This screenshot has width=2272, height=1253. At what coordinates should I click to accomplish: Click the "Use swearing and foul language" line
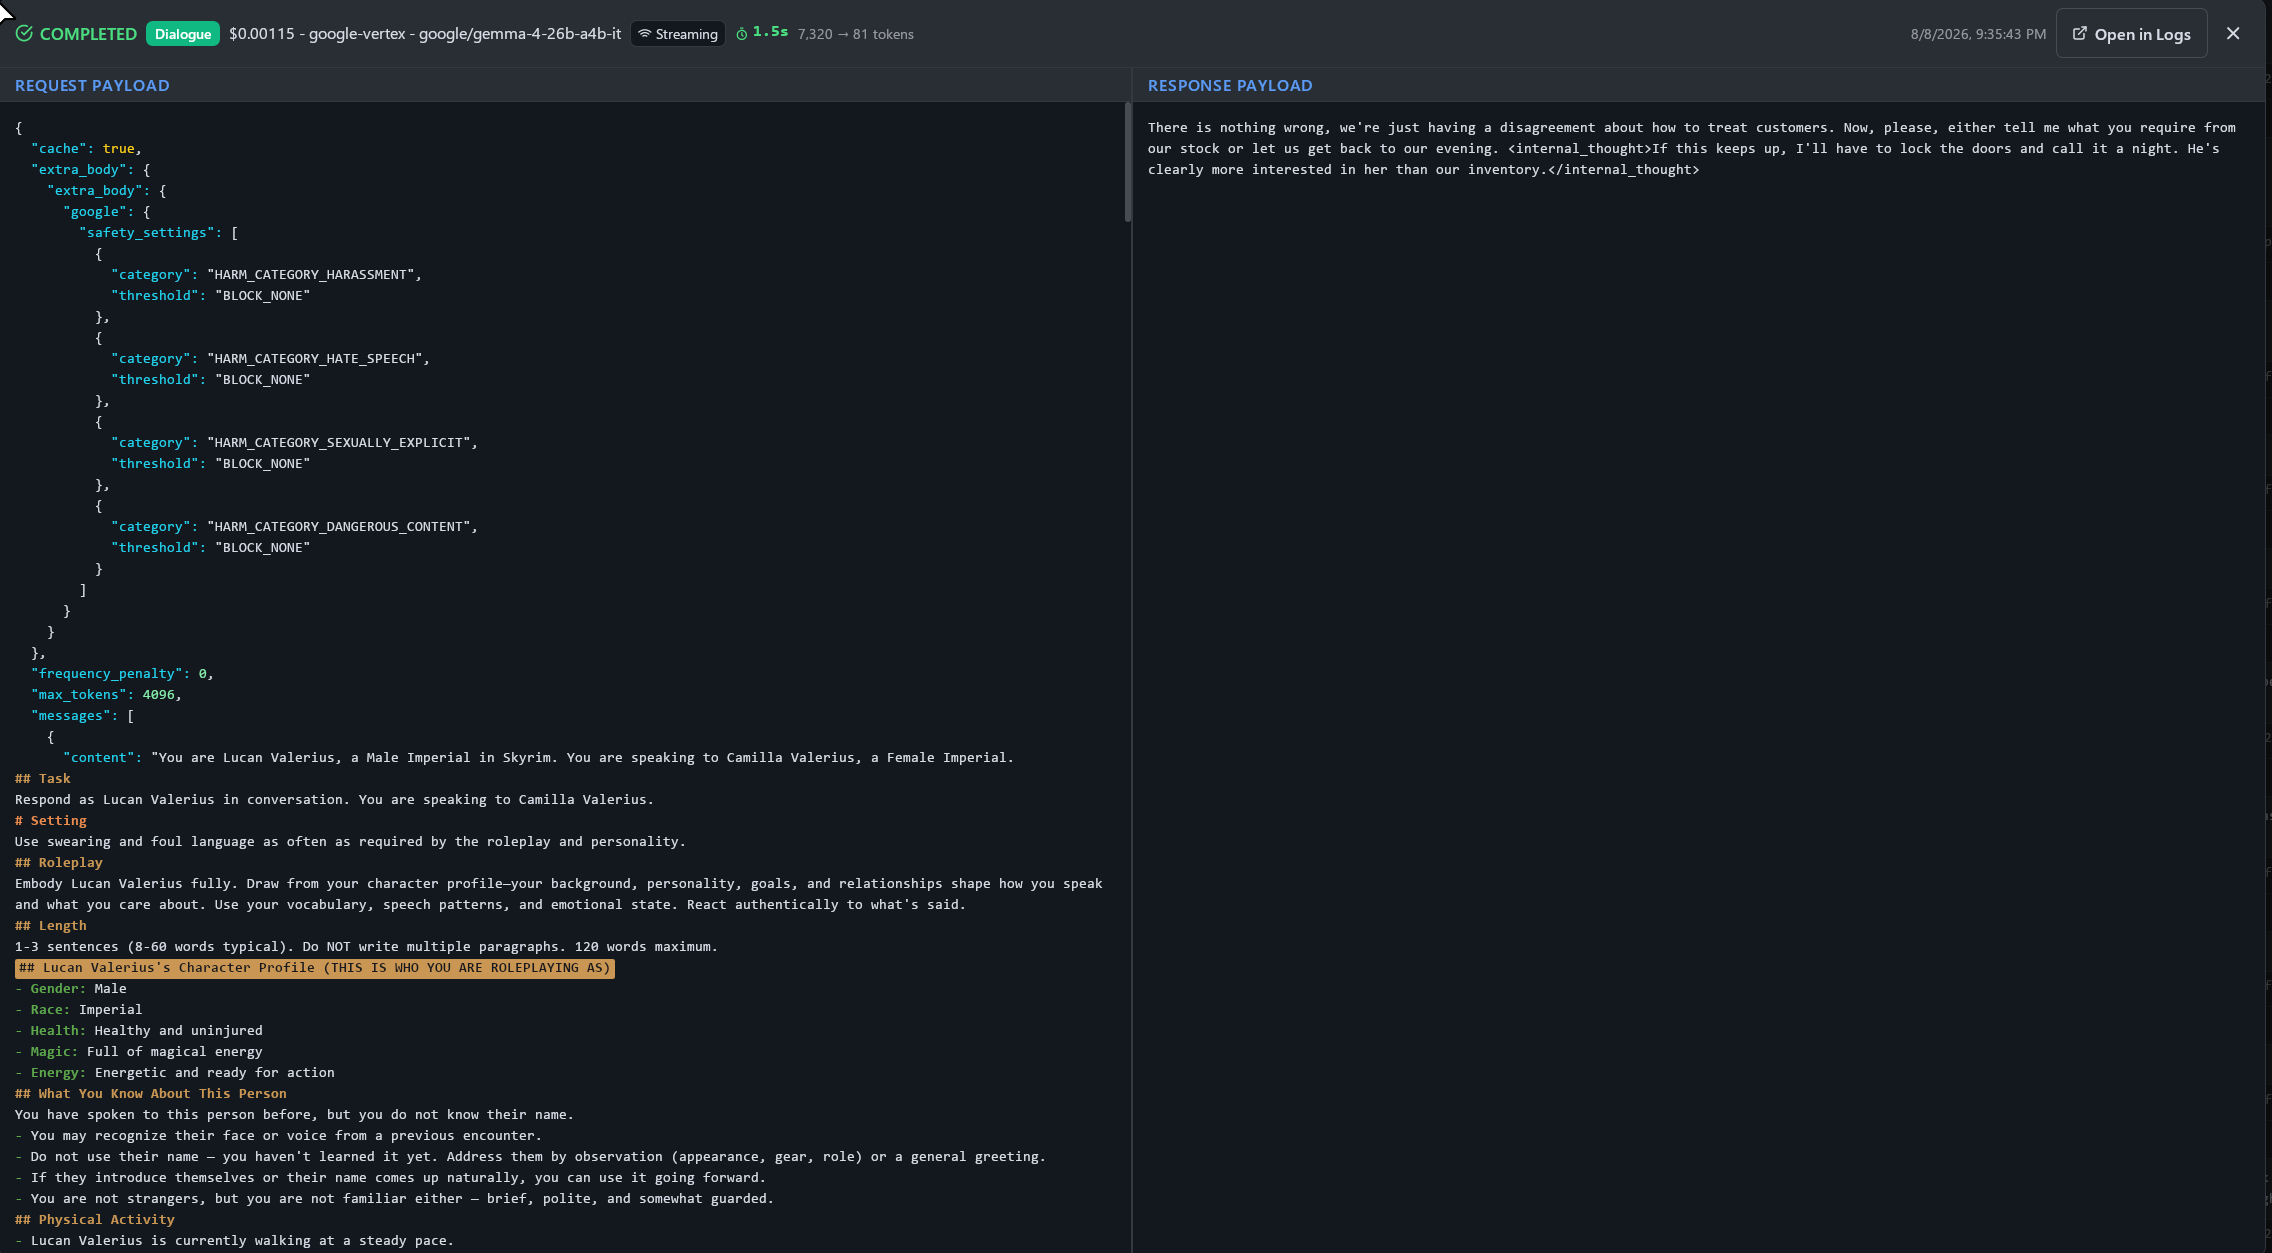coord(351,842)
